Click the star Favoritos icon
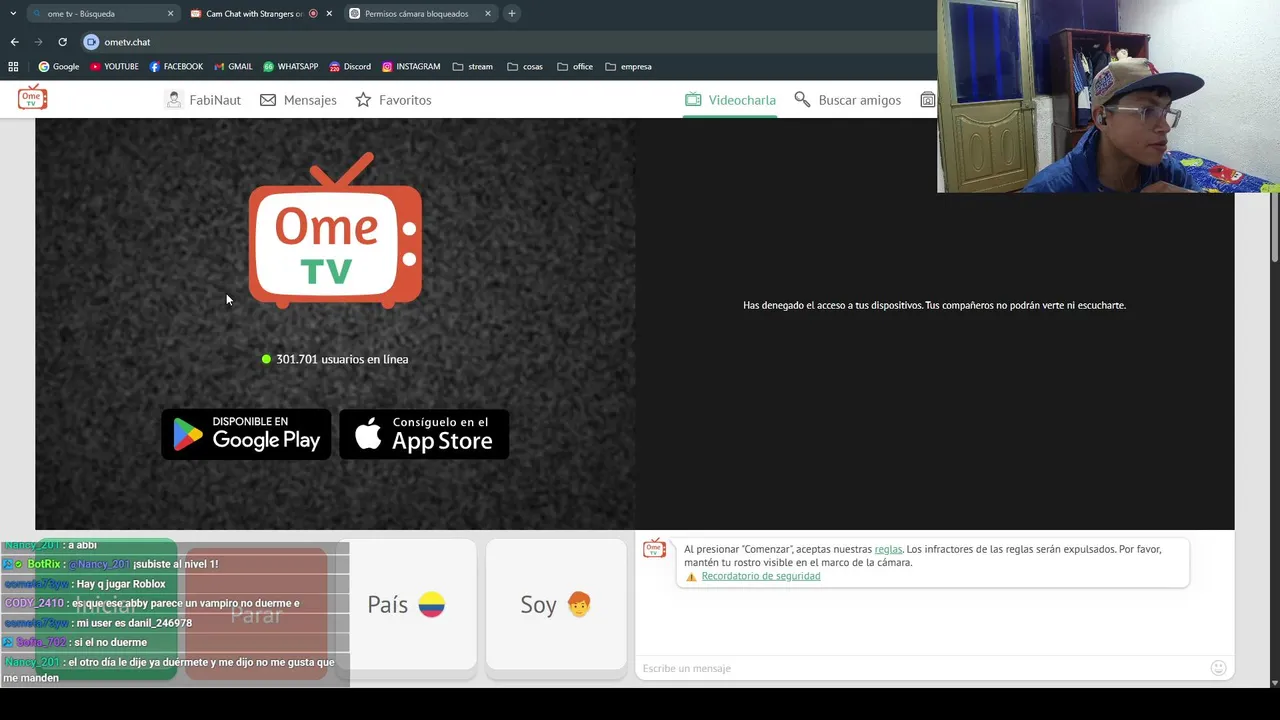 [x=363, y=100]
